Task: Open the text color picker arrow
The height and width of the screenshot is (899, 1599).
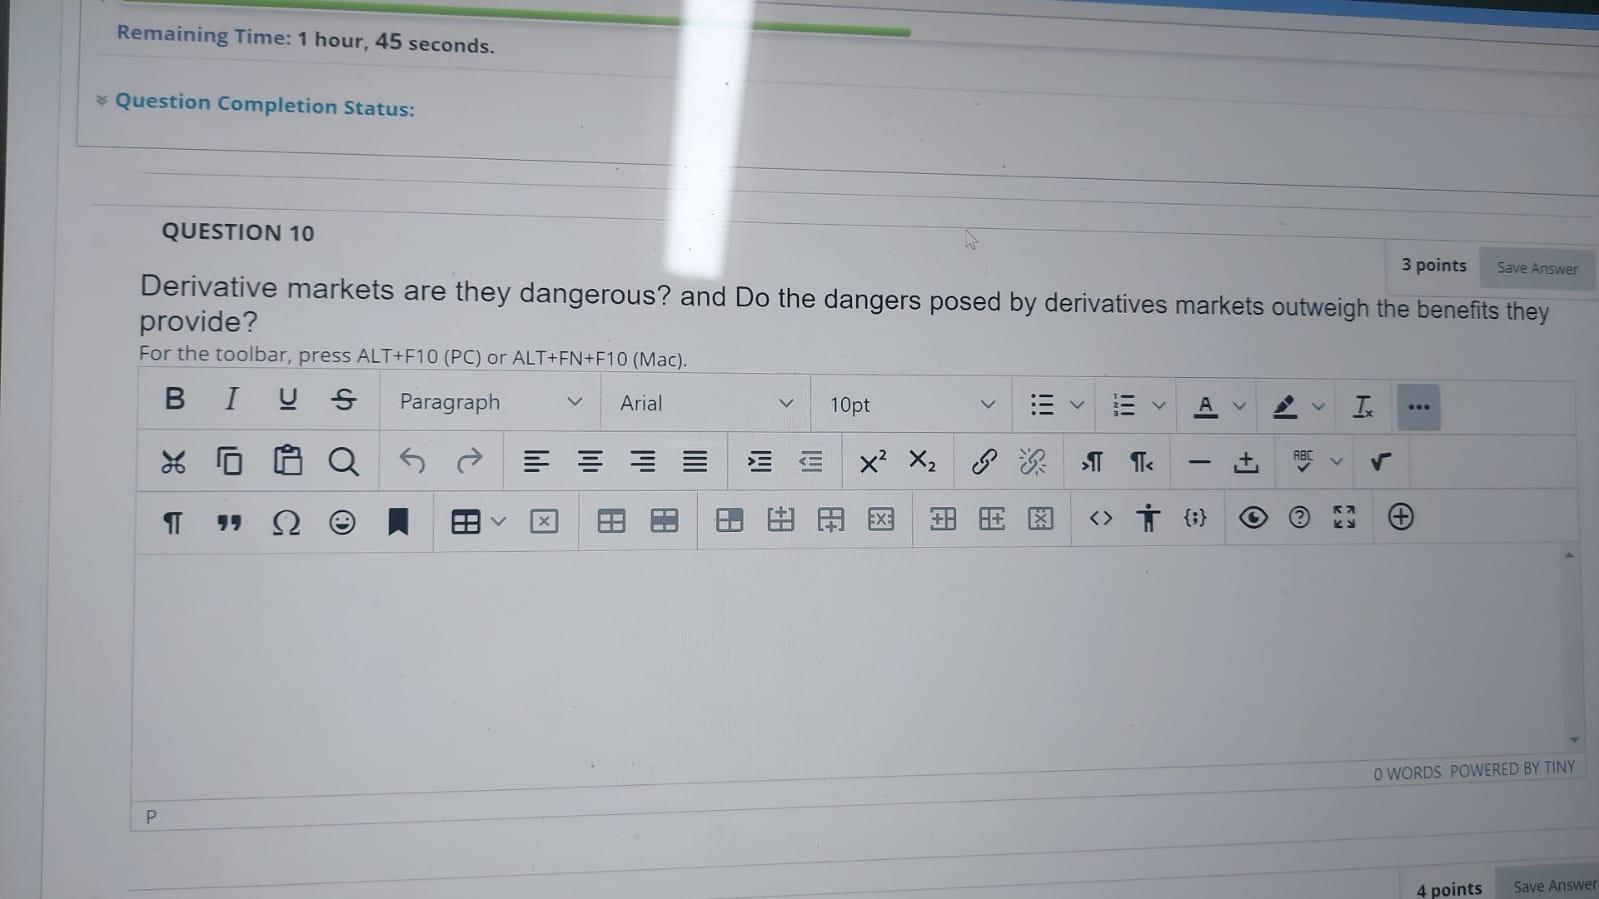Action: click(1240, 406)
